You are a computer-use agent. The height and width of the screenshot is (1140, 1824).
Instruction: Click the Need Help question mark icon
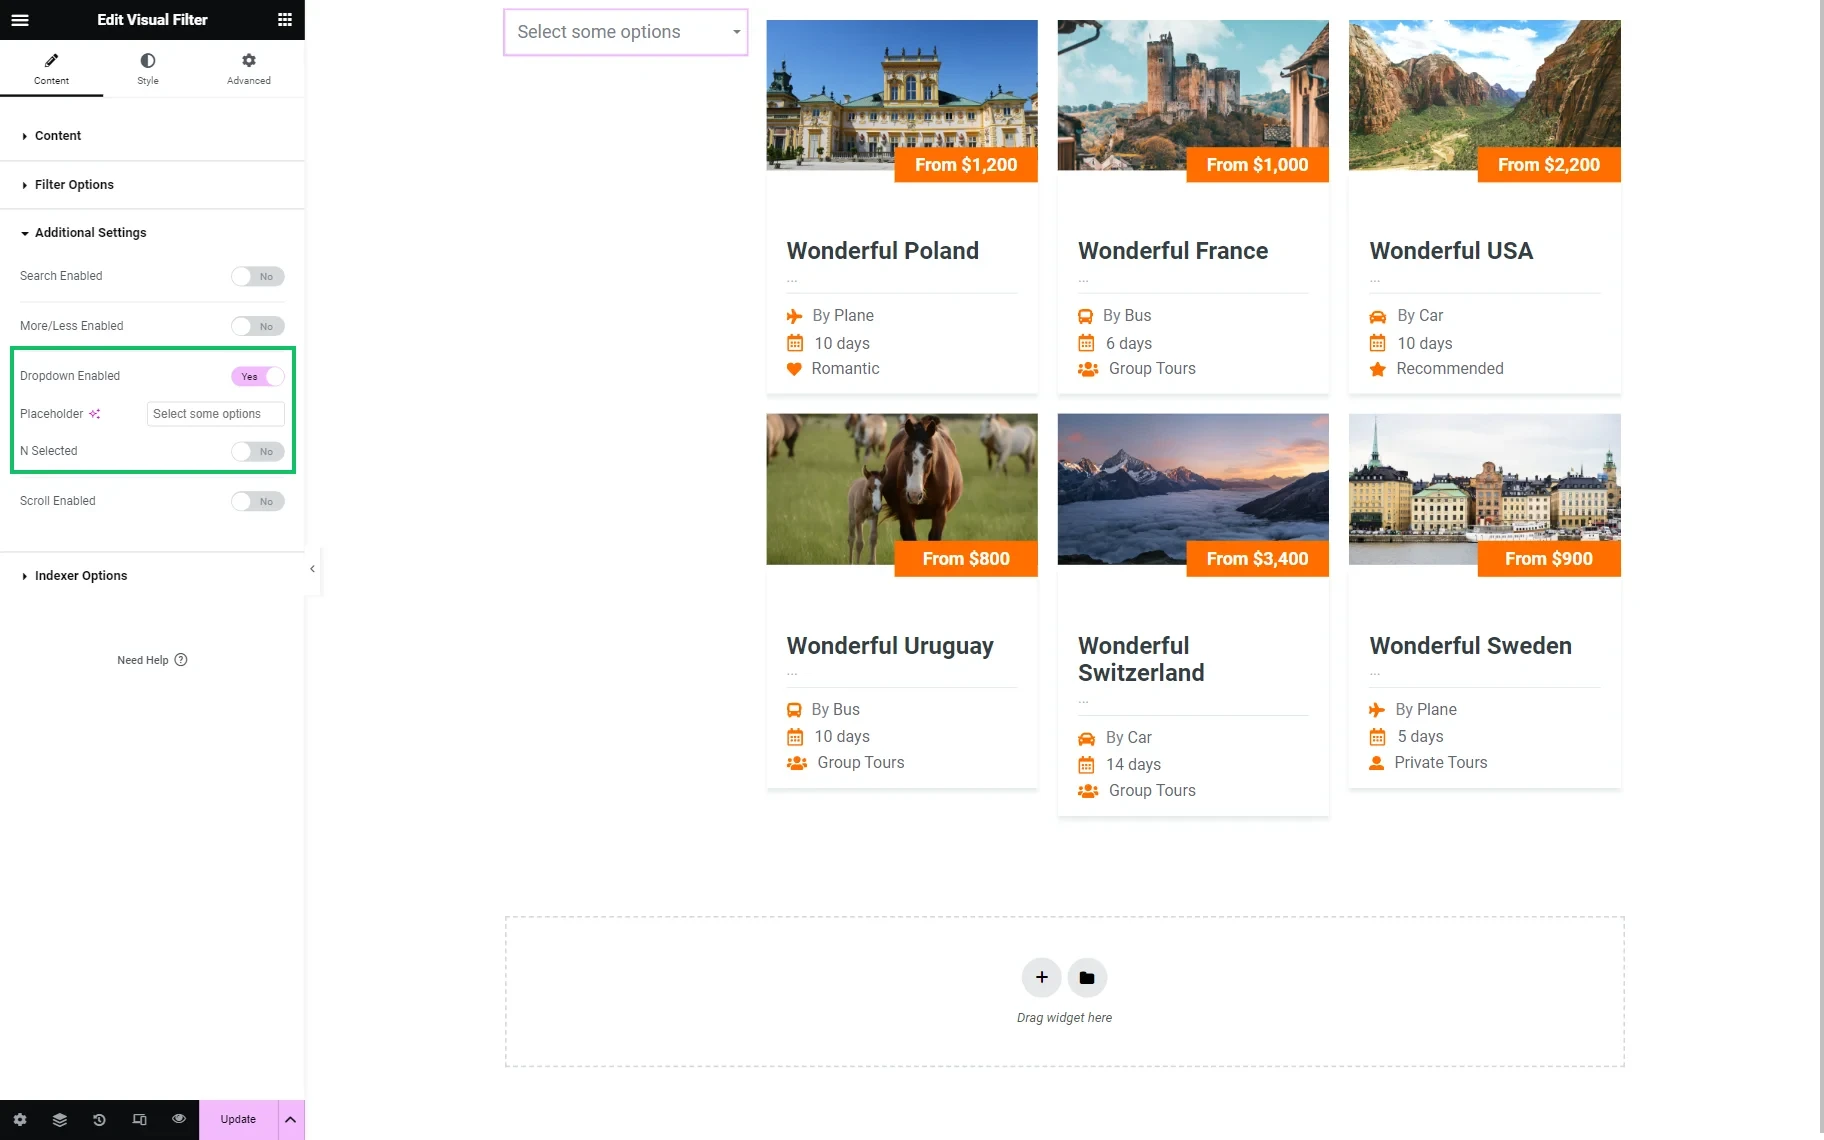[x=181, y=660]
